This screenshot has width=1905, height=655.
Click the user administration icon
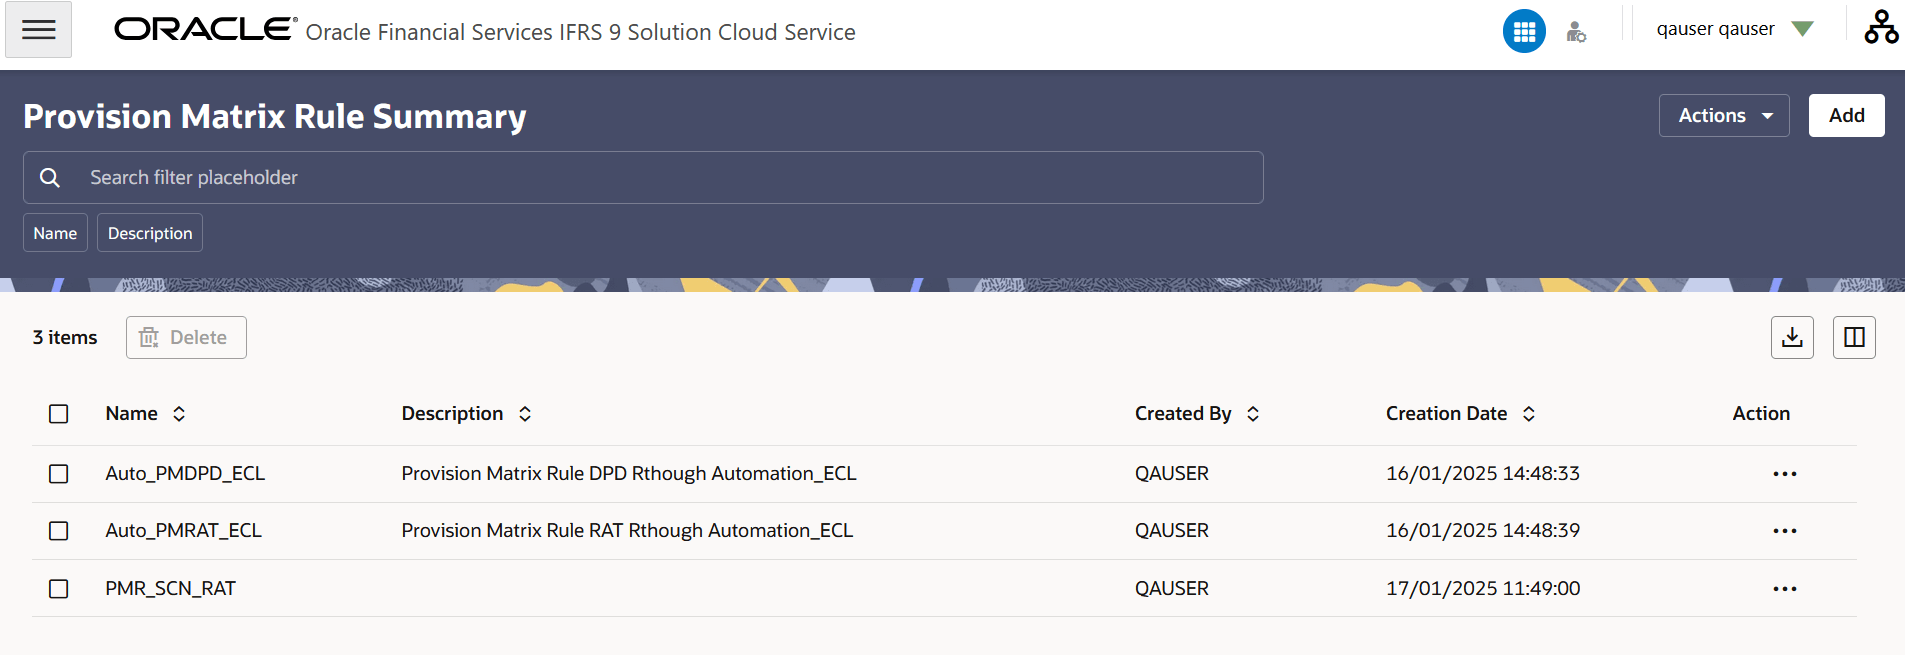point(1576,32)
